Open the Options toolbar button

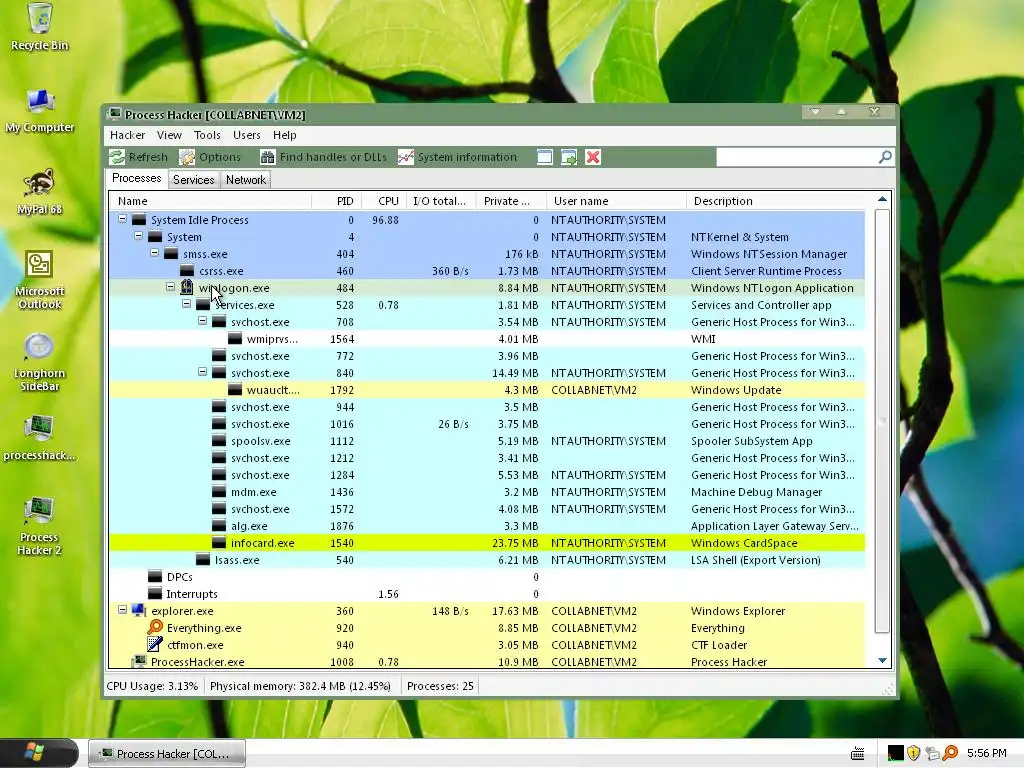[x=210, y=157]
